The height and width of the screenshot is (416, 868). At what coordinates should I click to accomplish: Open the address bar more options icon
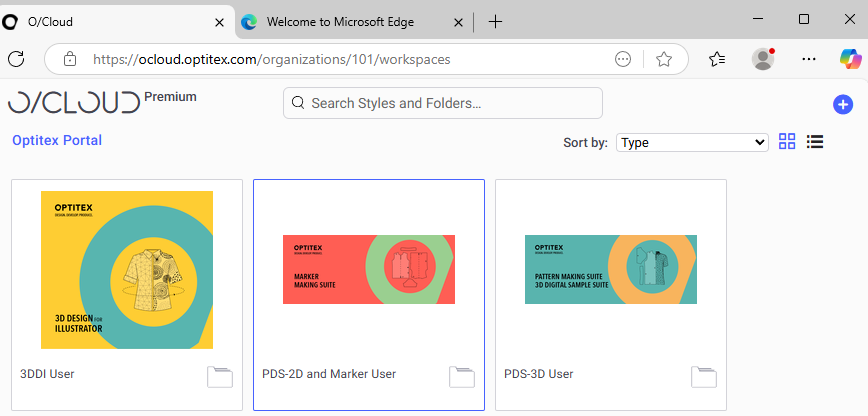pyautogui.click(x=623, y=59)
